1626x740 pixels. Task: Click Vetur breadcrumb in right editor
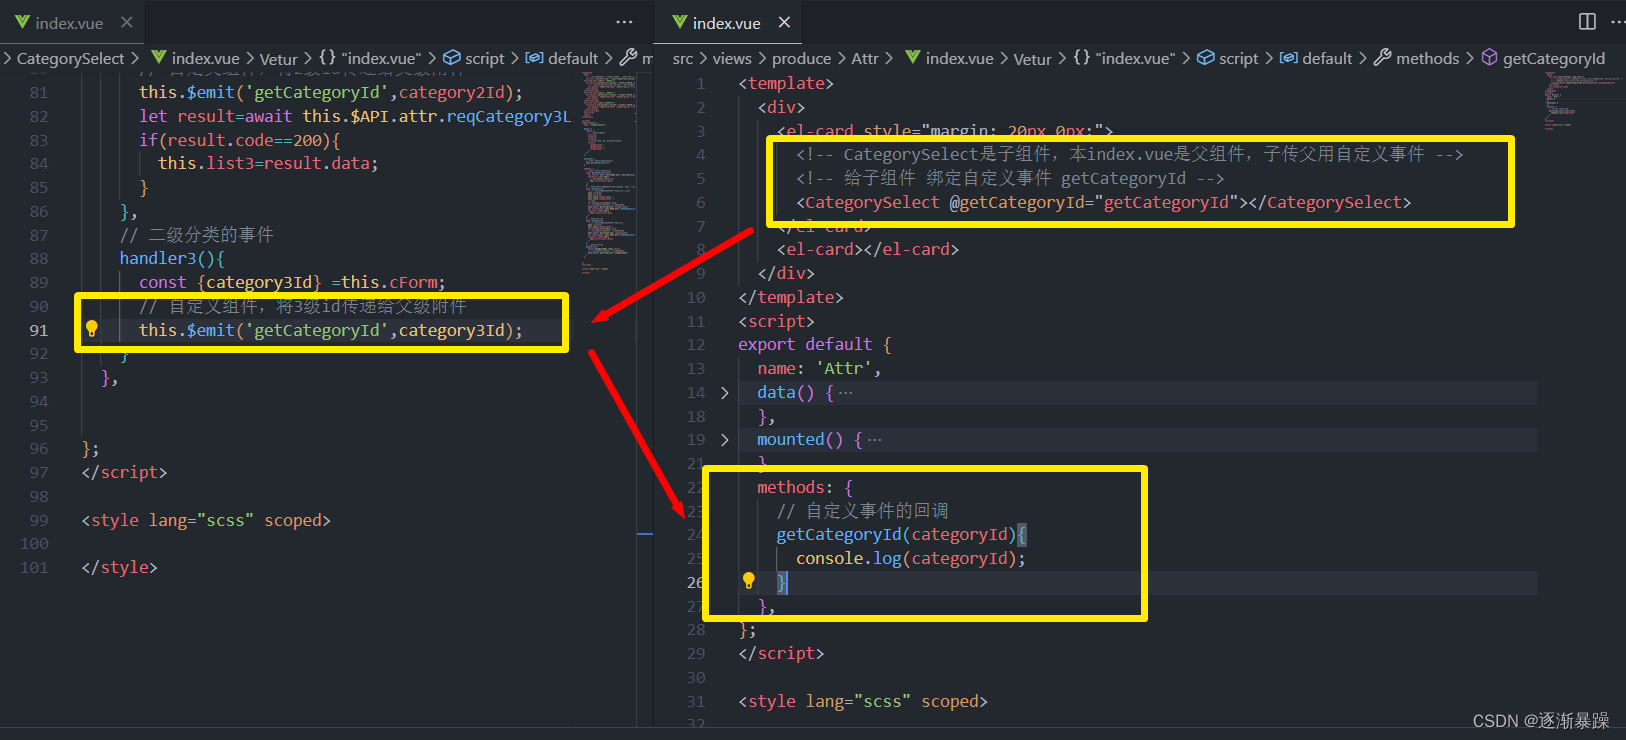tap(1033, 58)
